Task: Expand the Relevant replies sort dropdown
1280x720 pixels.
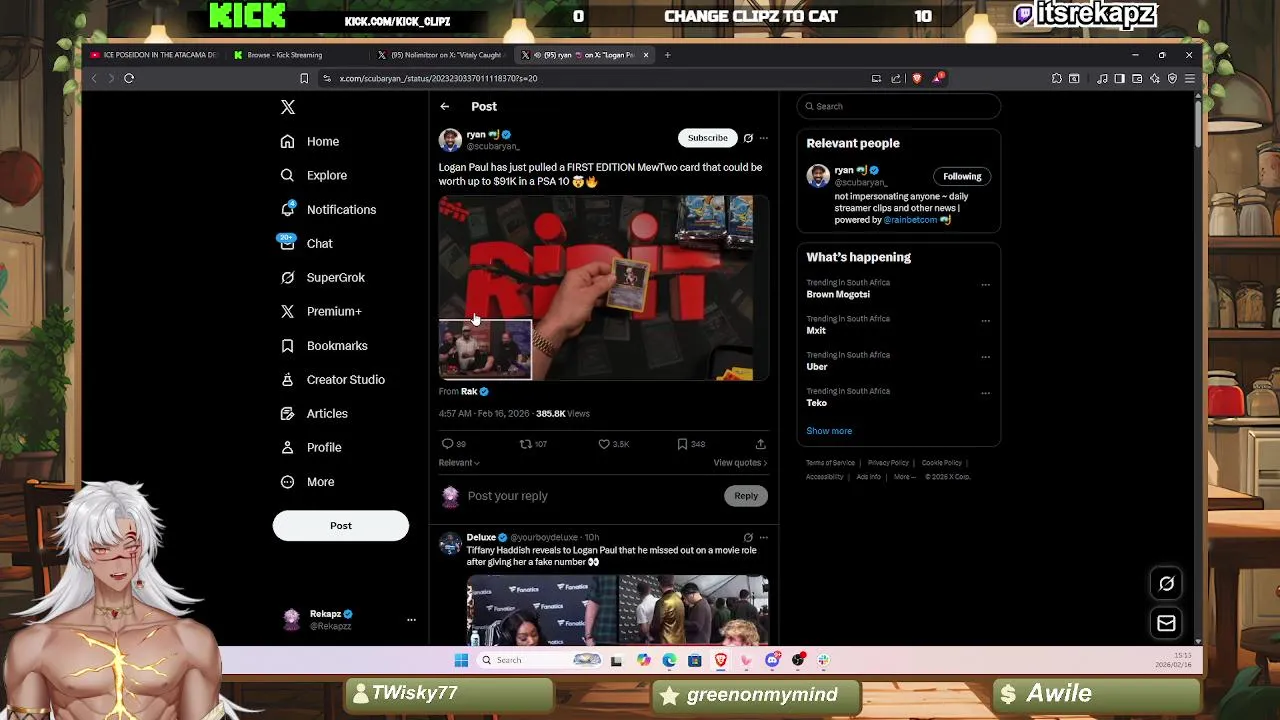Action: [x=459, y=463]
